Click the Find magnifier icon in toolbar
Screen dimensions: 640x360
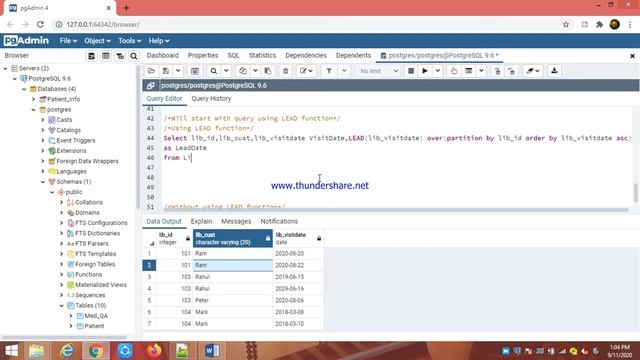pyautogui.click(x=213, y=71)
